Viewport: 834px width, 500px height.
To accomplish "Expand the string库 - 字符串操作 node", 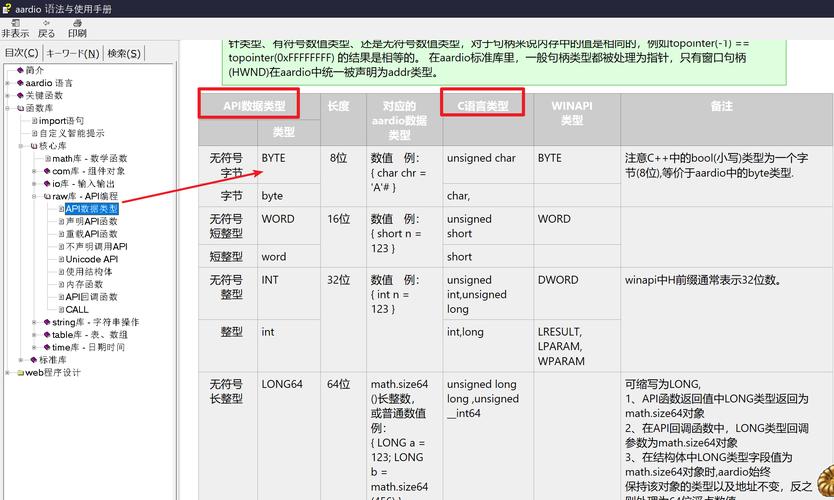I will pyautogui.click(x=34, y=322).
